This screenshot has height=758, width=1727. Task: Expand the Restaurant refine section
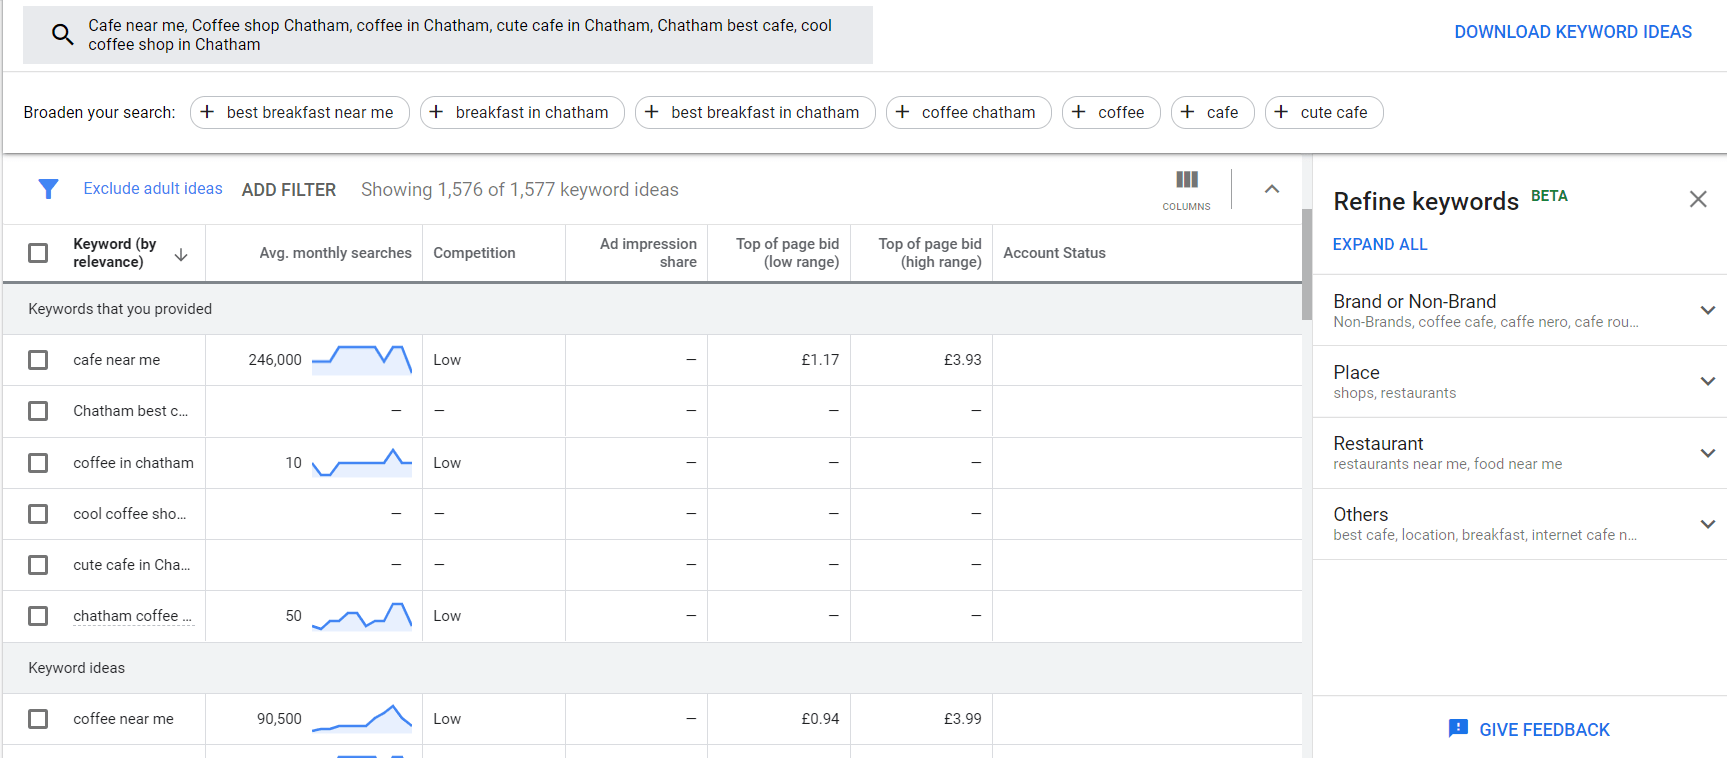point(1707,453)
